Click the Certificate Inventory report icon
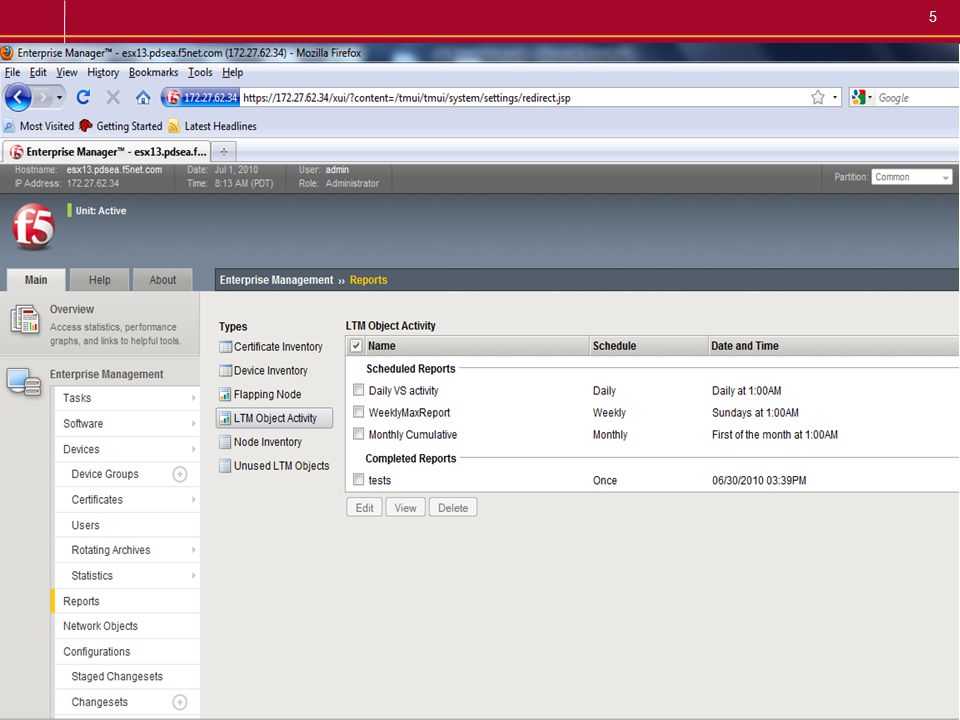Viewport: 960px width, 720px height. 225,347
